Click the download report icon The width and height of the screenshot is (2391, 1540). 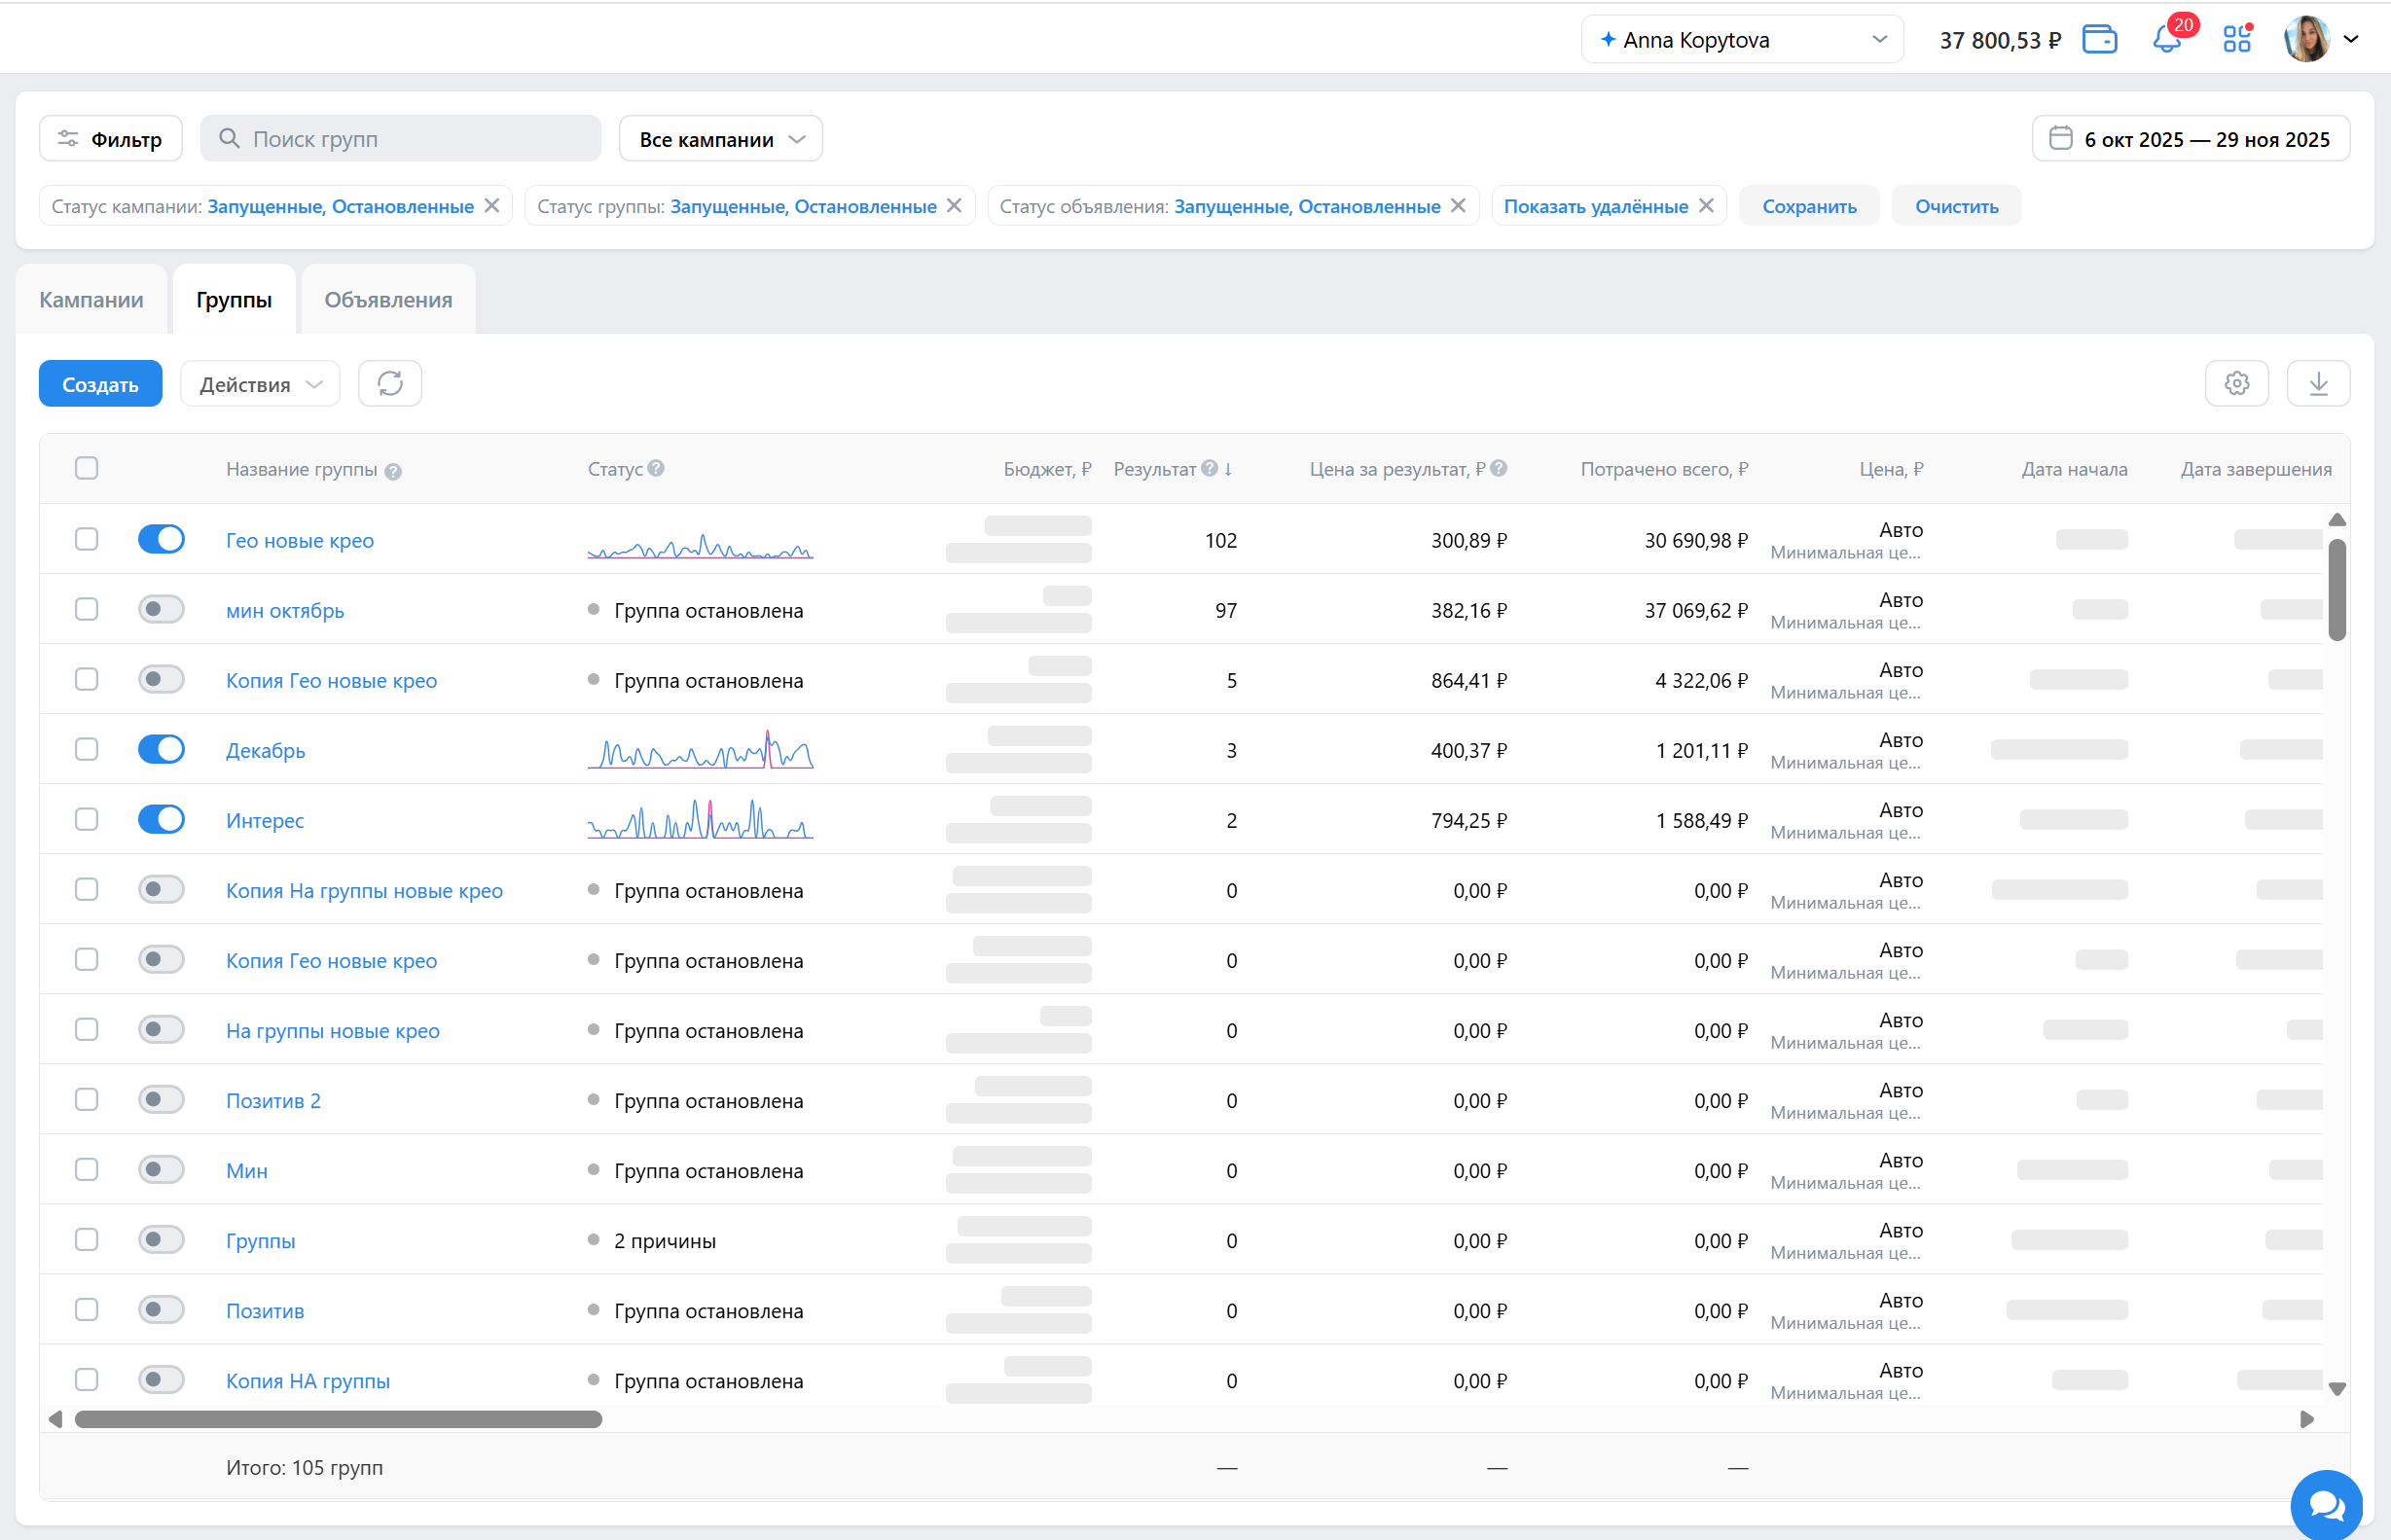click(2318, 384)
